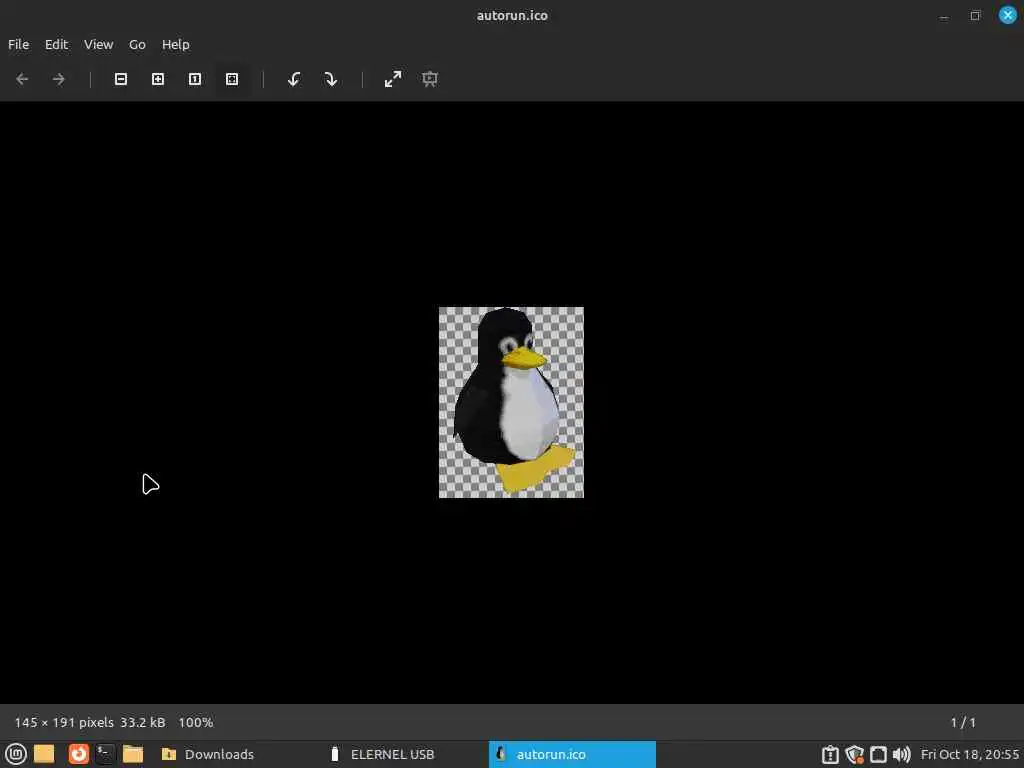This screenshot has height=768, width=1024.
Task: Open update manager shield tray icon
Action: coord(854,754)
